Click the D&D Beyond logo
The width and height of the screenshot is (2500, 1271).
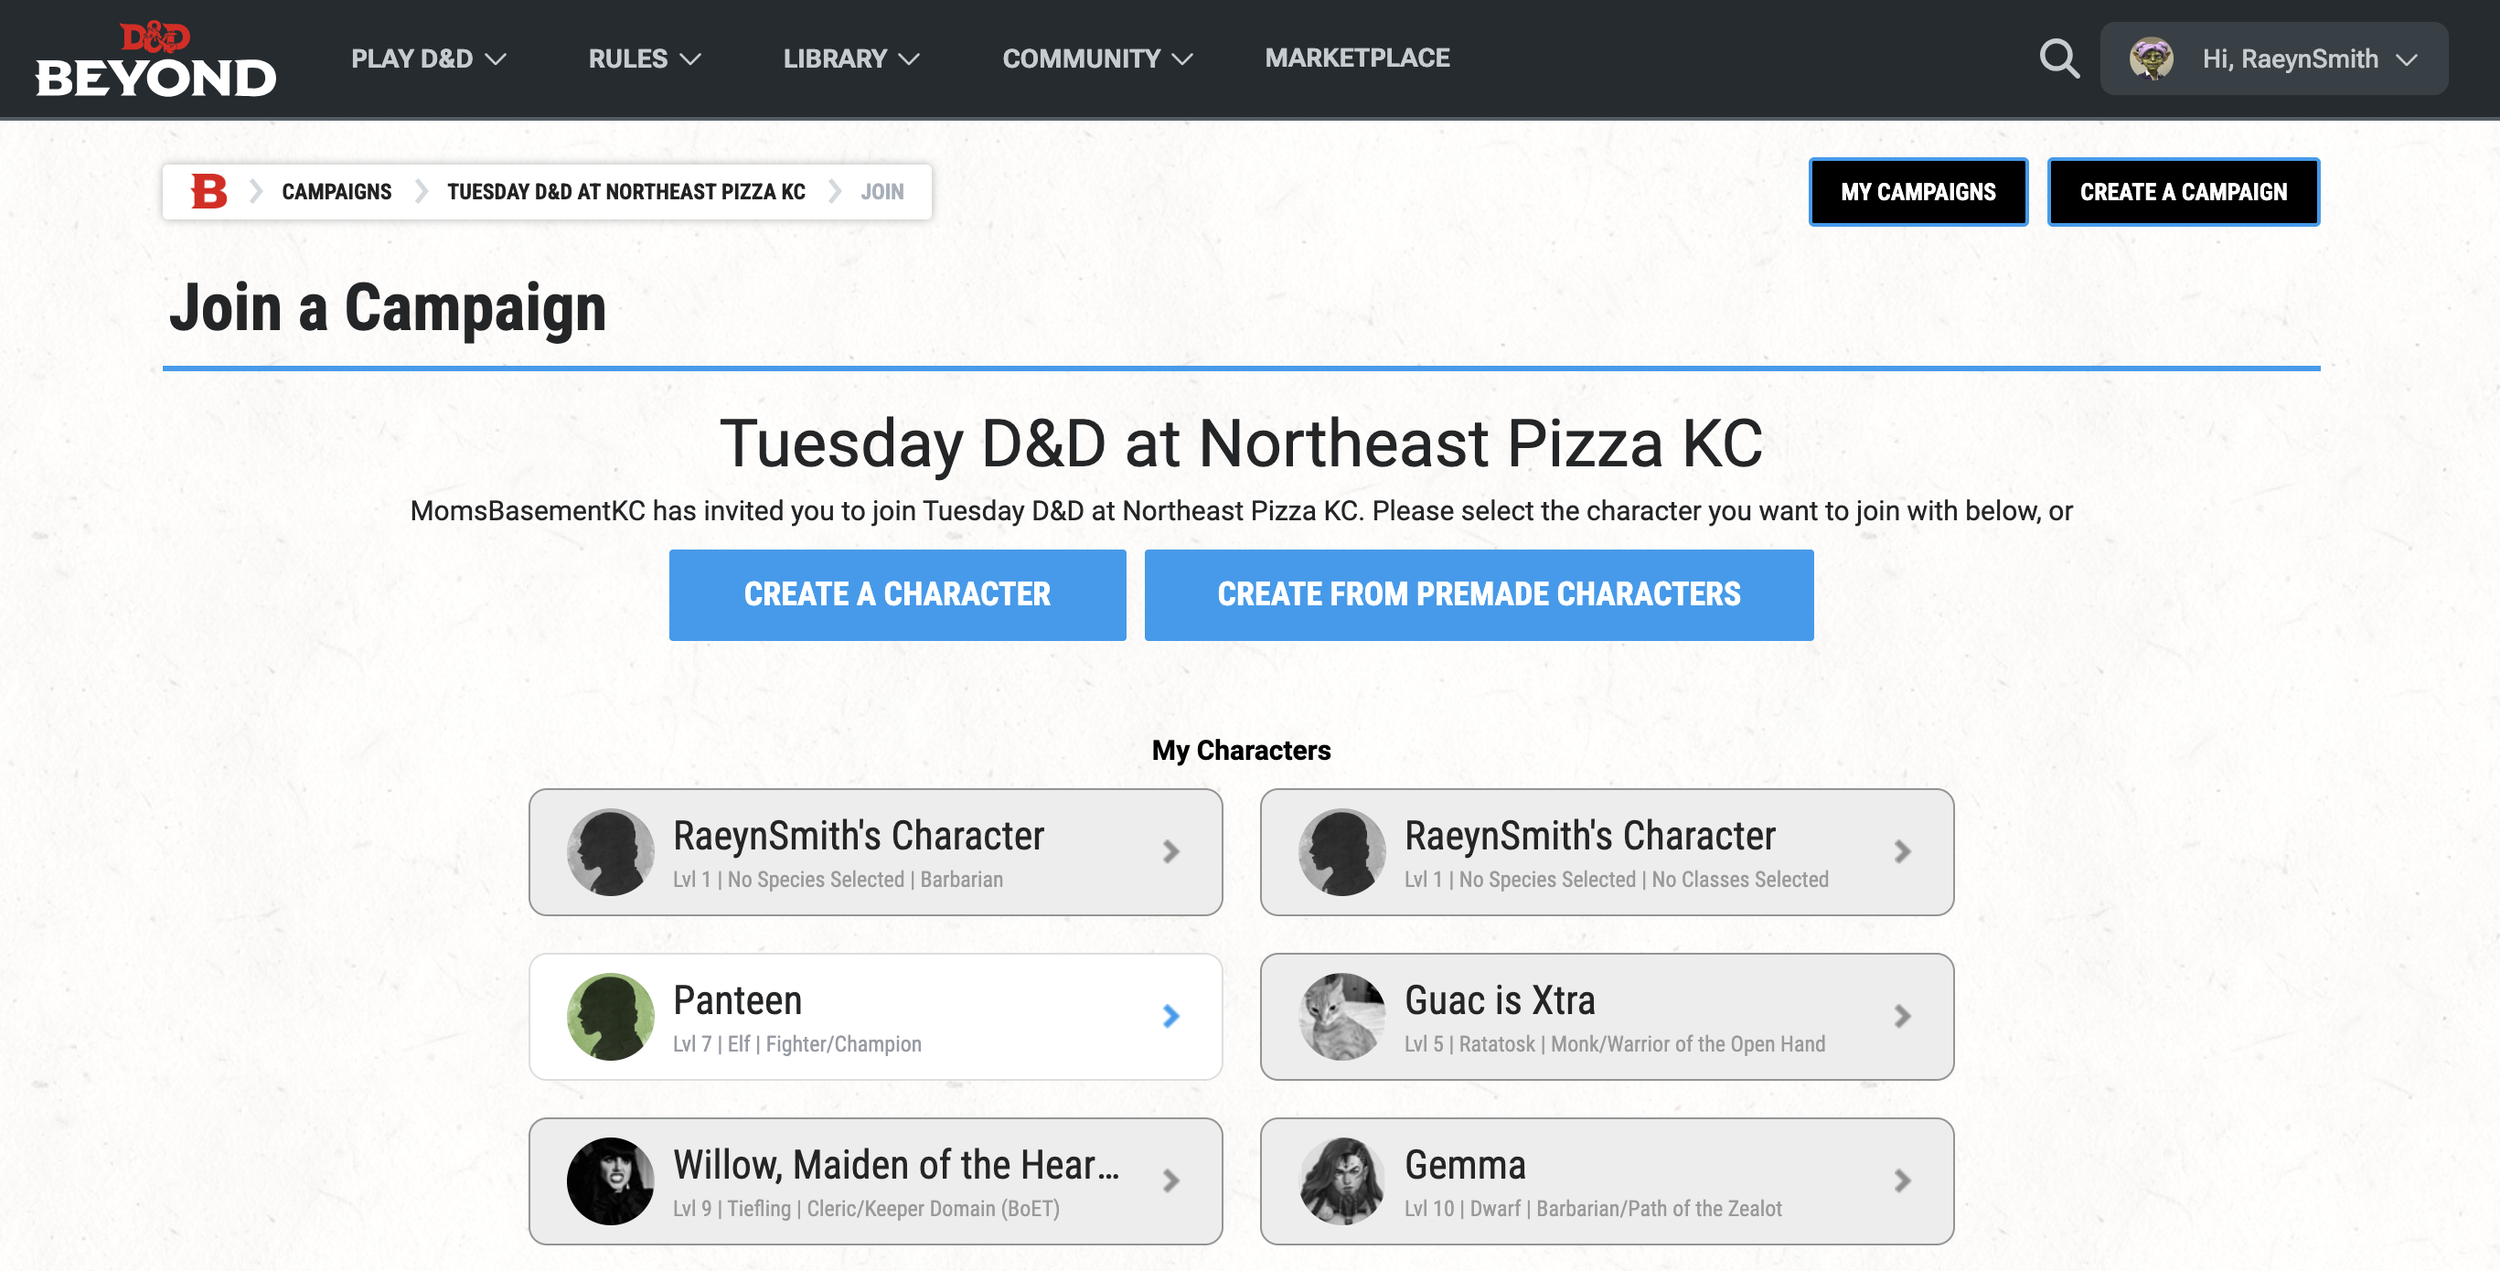pyautogui.click(x=155, y=60)
